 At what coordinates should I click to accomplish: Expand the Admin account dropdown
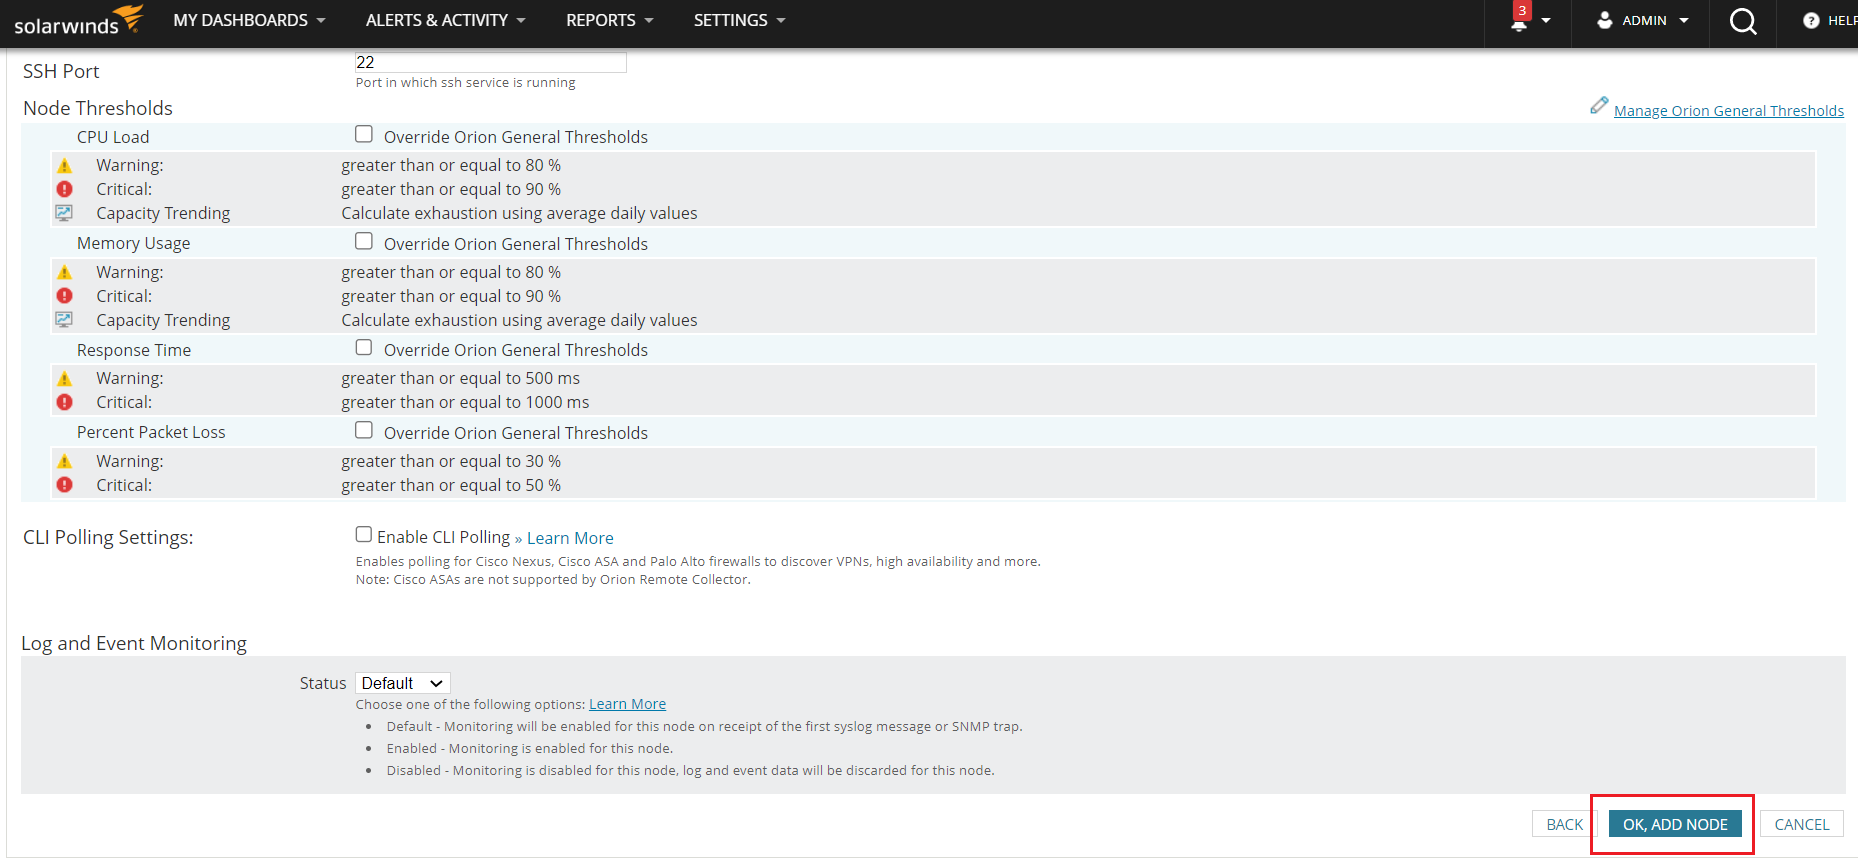pyautogui.click(x=1684, y=21)
